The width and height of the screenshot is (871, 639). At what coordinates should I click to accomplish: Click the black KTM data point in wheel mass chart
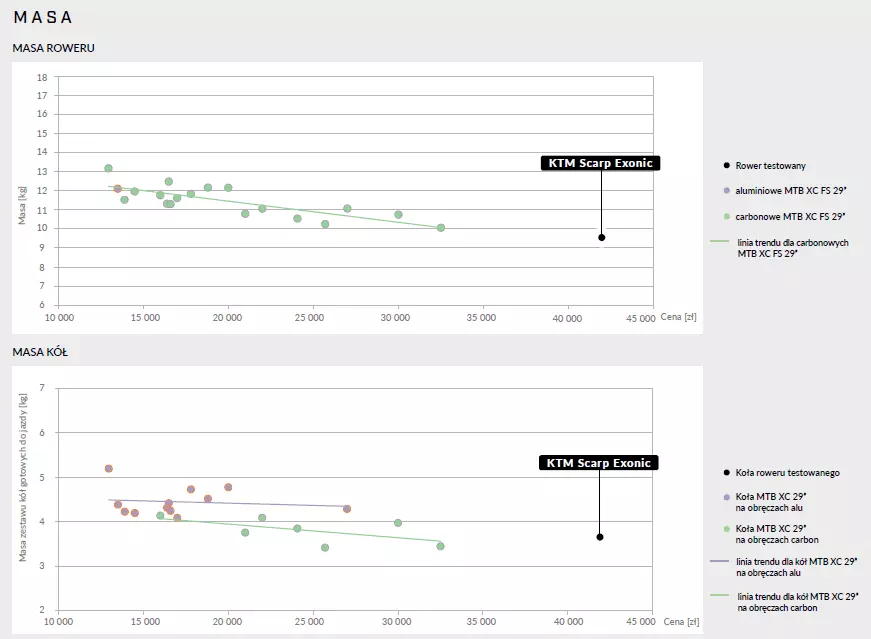600,537
